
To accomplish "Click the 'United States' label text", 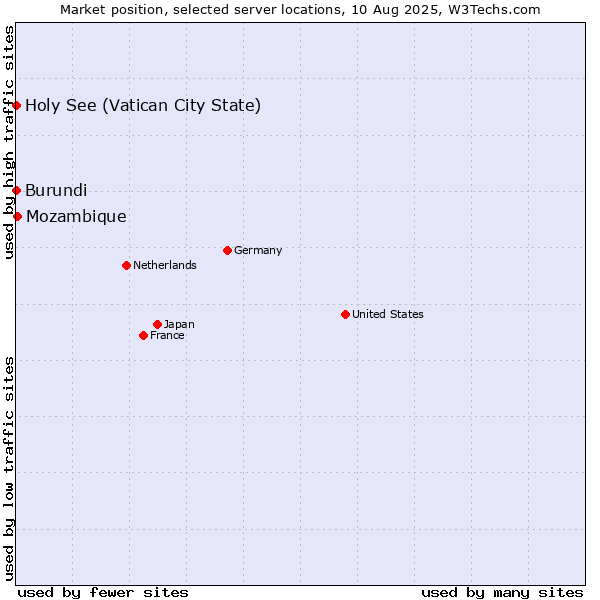I will [388, 314].
